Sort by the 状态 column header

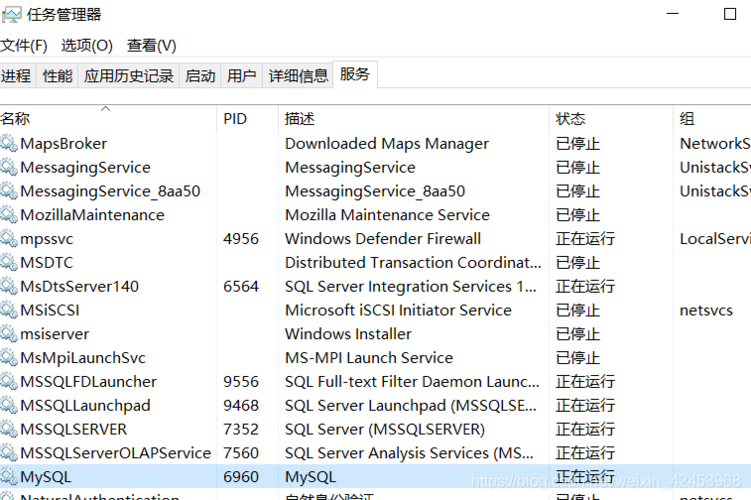click(x=611, y=118)
